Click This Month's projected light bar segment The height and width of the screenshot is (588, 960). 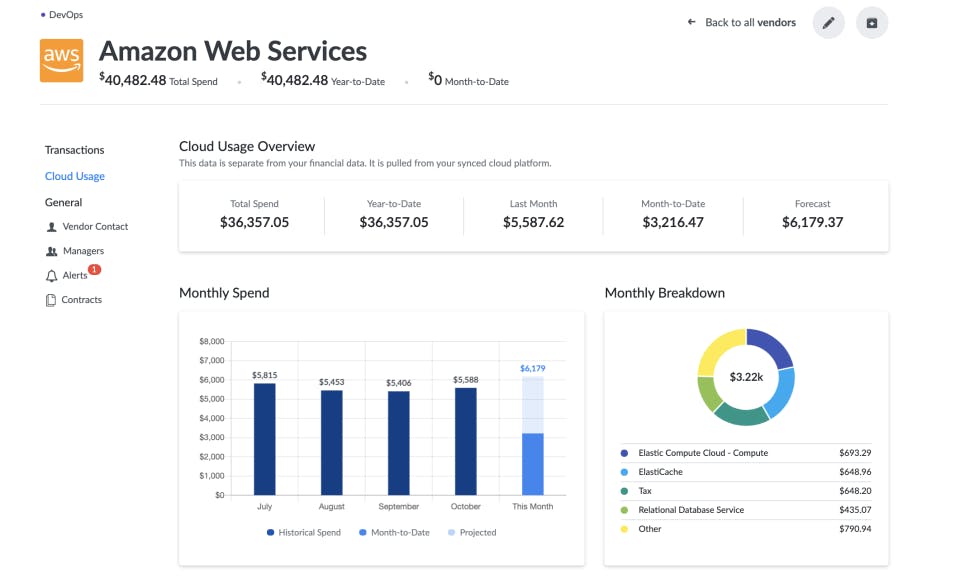(533, 405)
